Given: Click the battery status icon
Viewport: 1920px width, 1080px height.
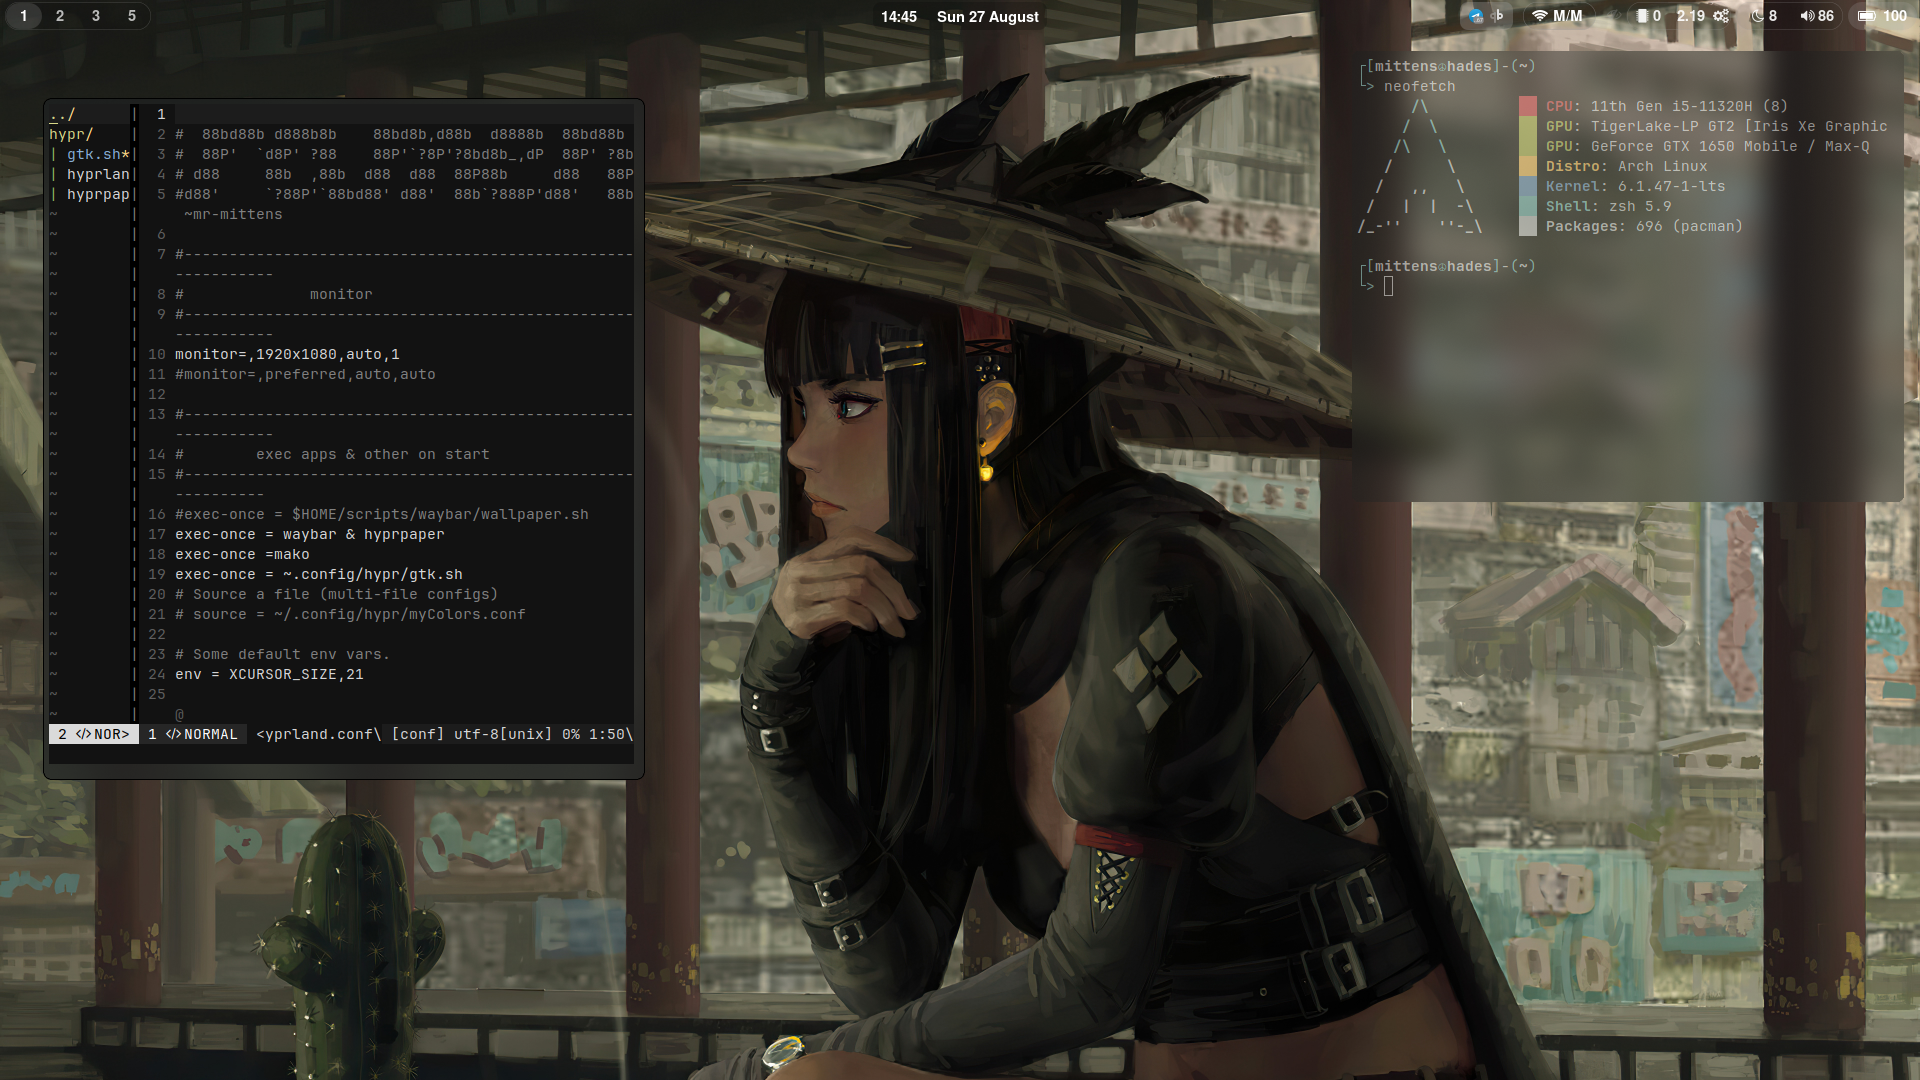Looking at the screenshot, I should coord(1866,16).
